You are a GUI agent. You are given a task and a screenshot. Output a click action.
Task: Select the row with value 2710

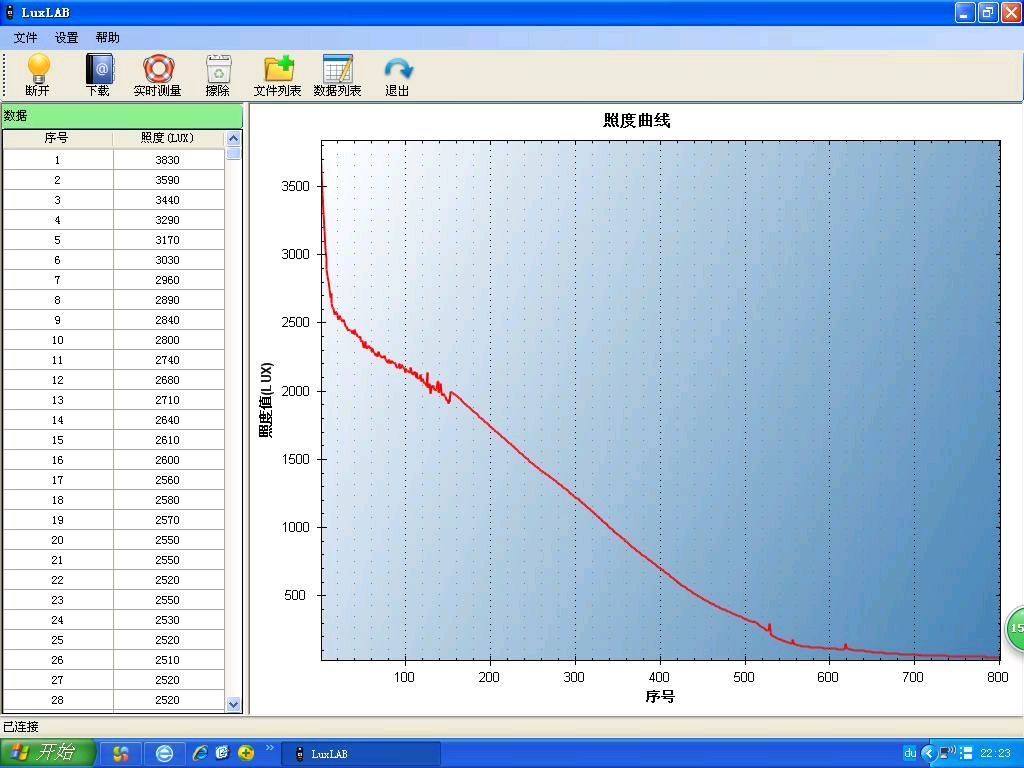click(x=113, y=400)
